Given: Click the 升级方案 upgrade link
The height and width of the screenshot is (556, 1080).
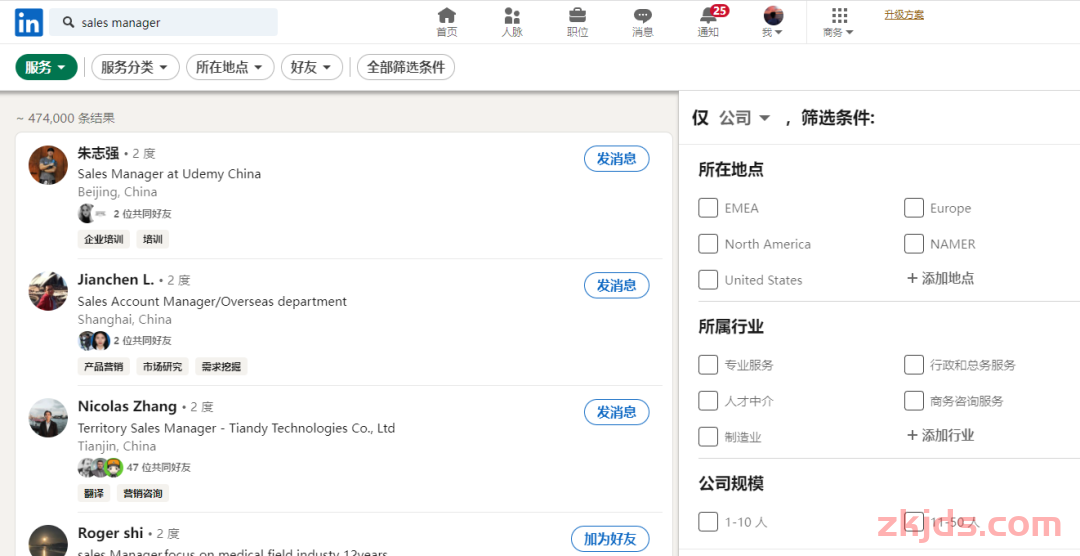Looking at the screenshot, I should click(x=904, y=15).
